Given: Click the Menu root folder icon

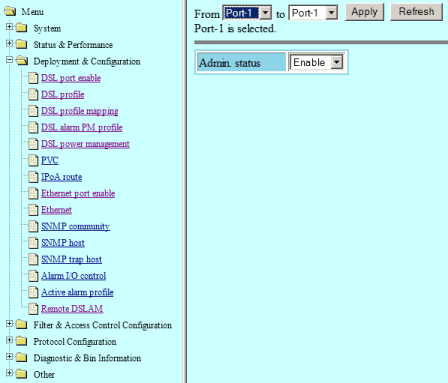Looking at the screenshot, I should click(x=10, y=12).
